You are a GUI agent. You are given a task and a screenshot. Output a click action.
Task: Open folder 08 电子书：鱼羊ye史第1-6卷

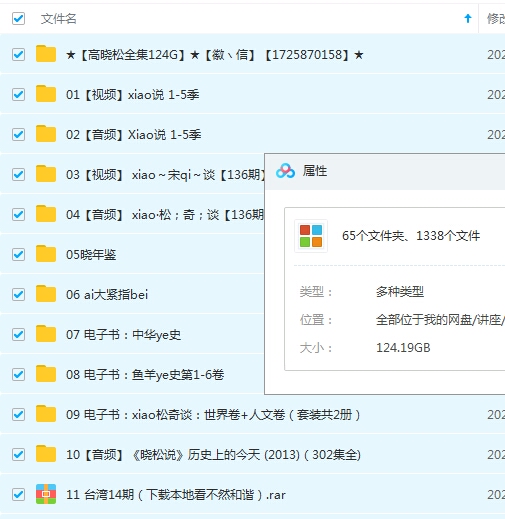145,375
